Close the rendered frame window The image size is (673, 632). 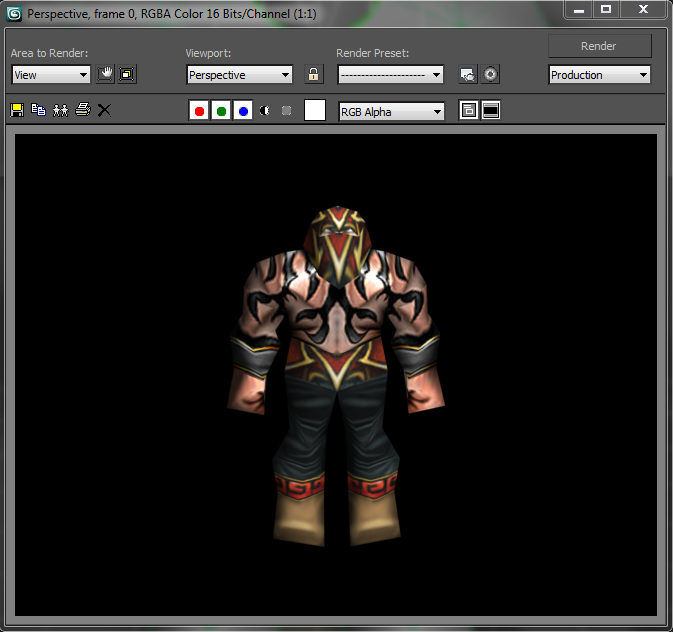[643, 9]
